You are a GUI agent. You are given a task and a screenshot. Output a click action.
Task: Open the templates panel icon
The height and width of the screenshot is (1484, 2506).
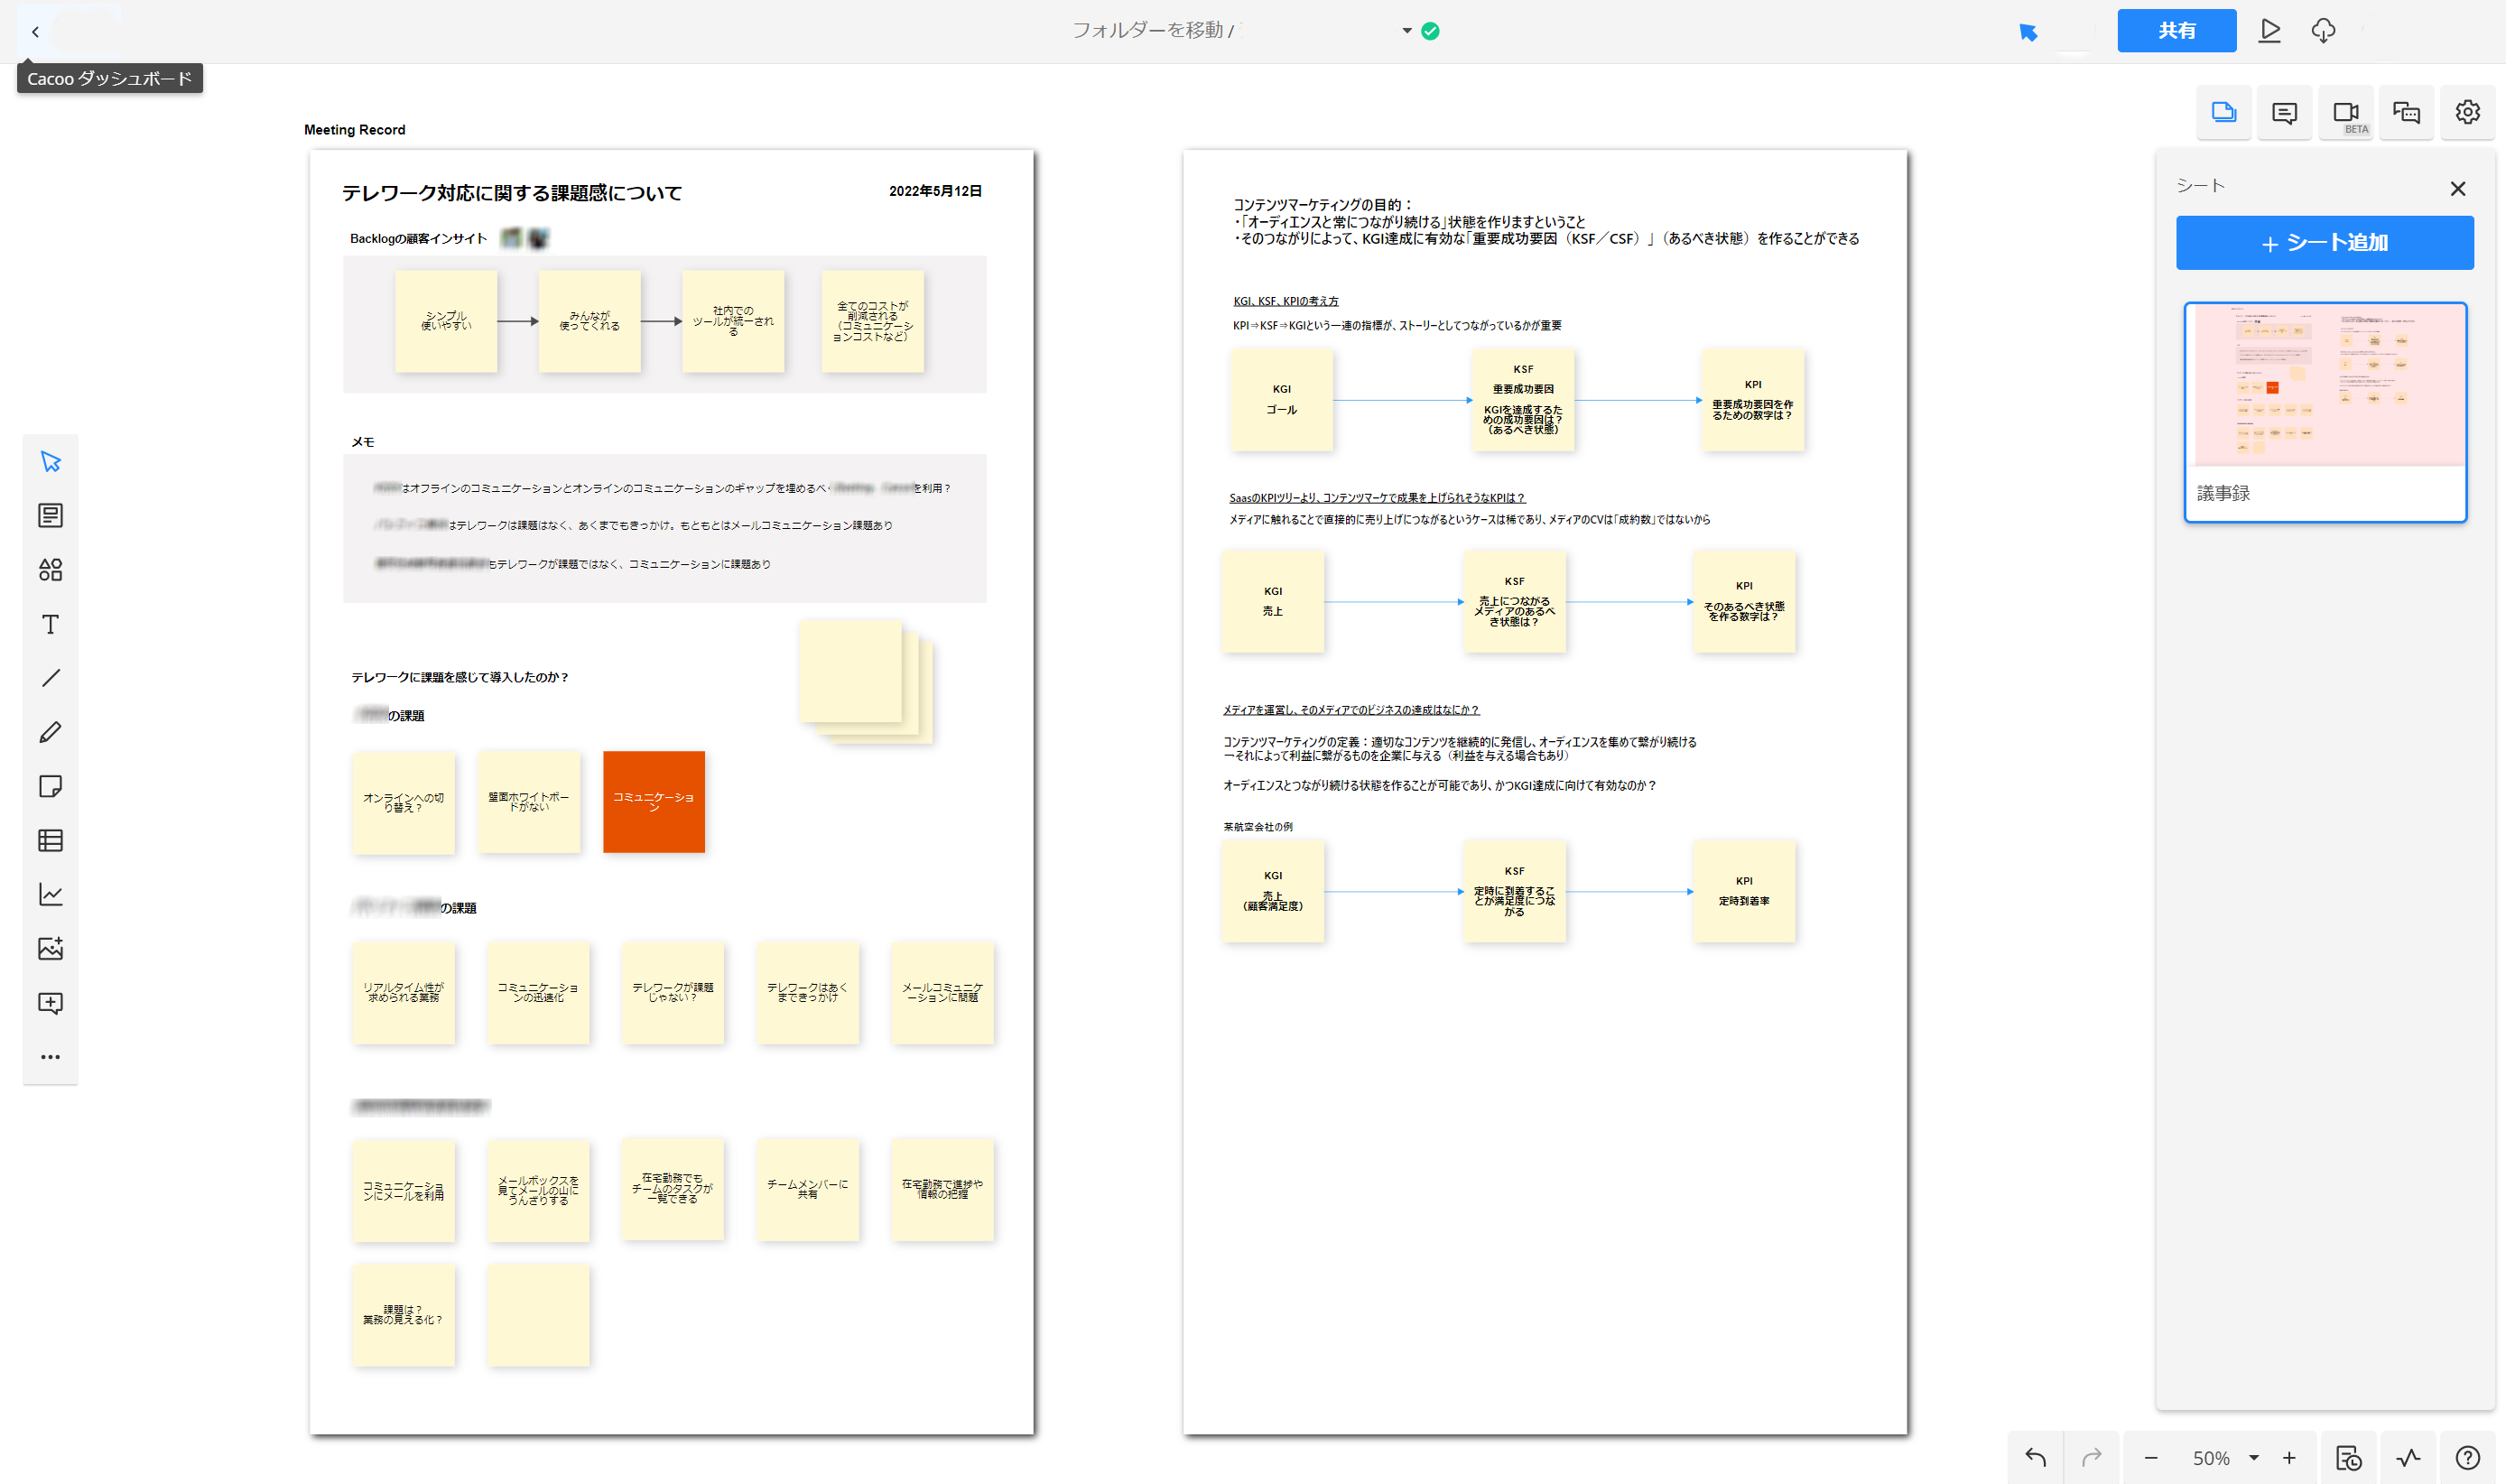(x=51, y=515)
